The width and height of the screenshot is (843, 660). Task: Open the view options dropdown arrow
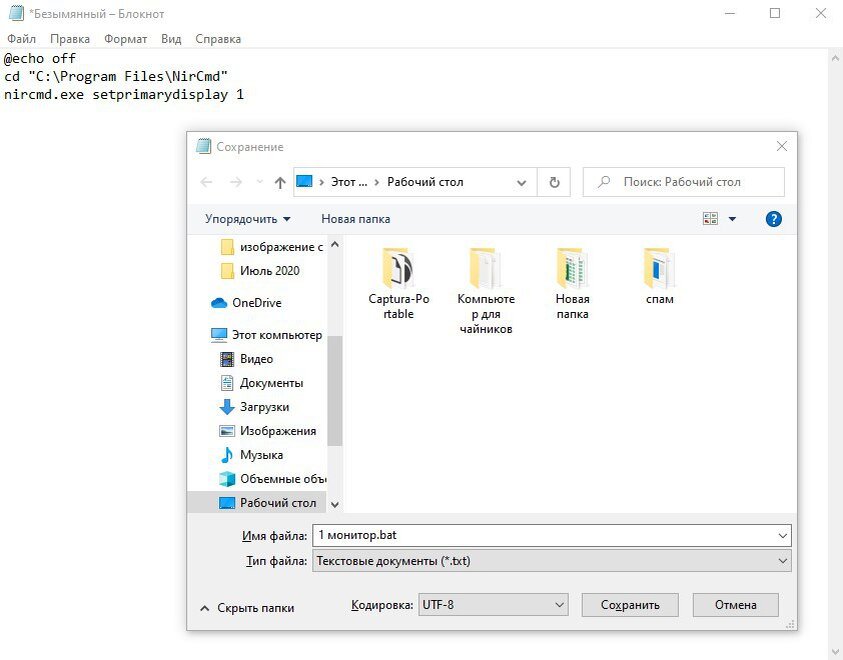click(732, 219)
